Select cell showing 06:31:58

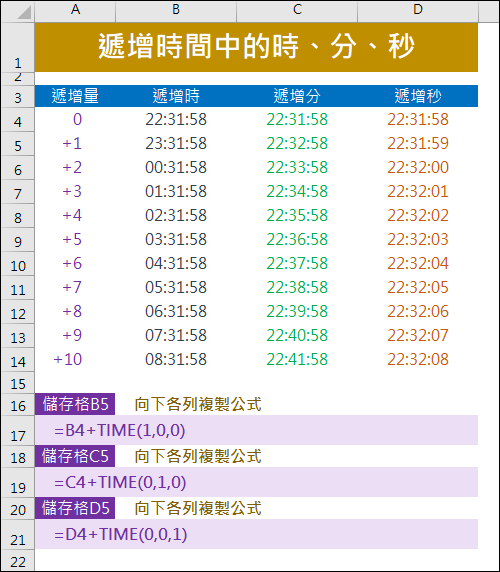(176, 312)
